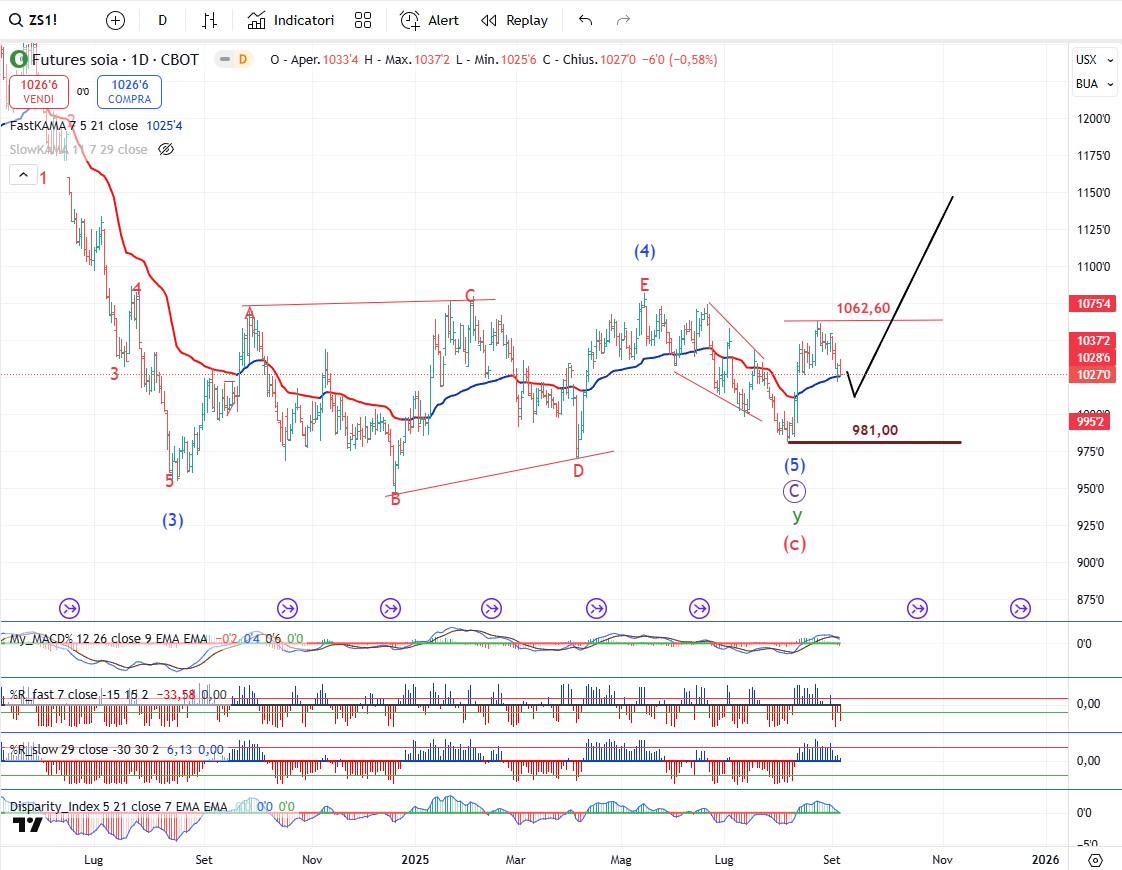Image resolution: width=1122 pixels, height=870 pixels.
Task: Add a symbol to compare (plus icon)
Action: click(115, 20)
